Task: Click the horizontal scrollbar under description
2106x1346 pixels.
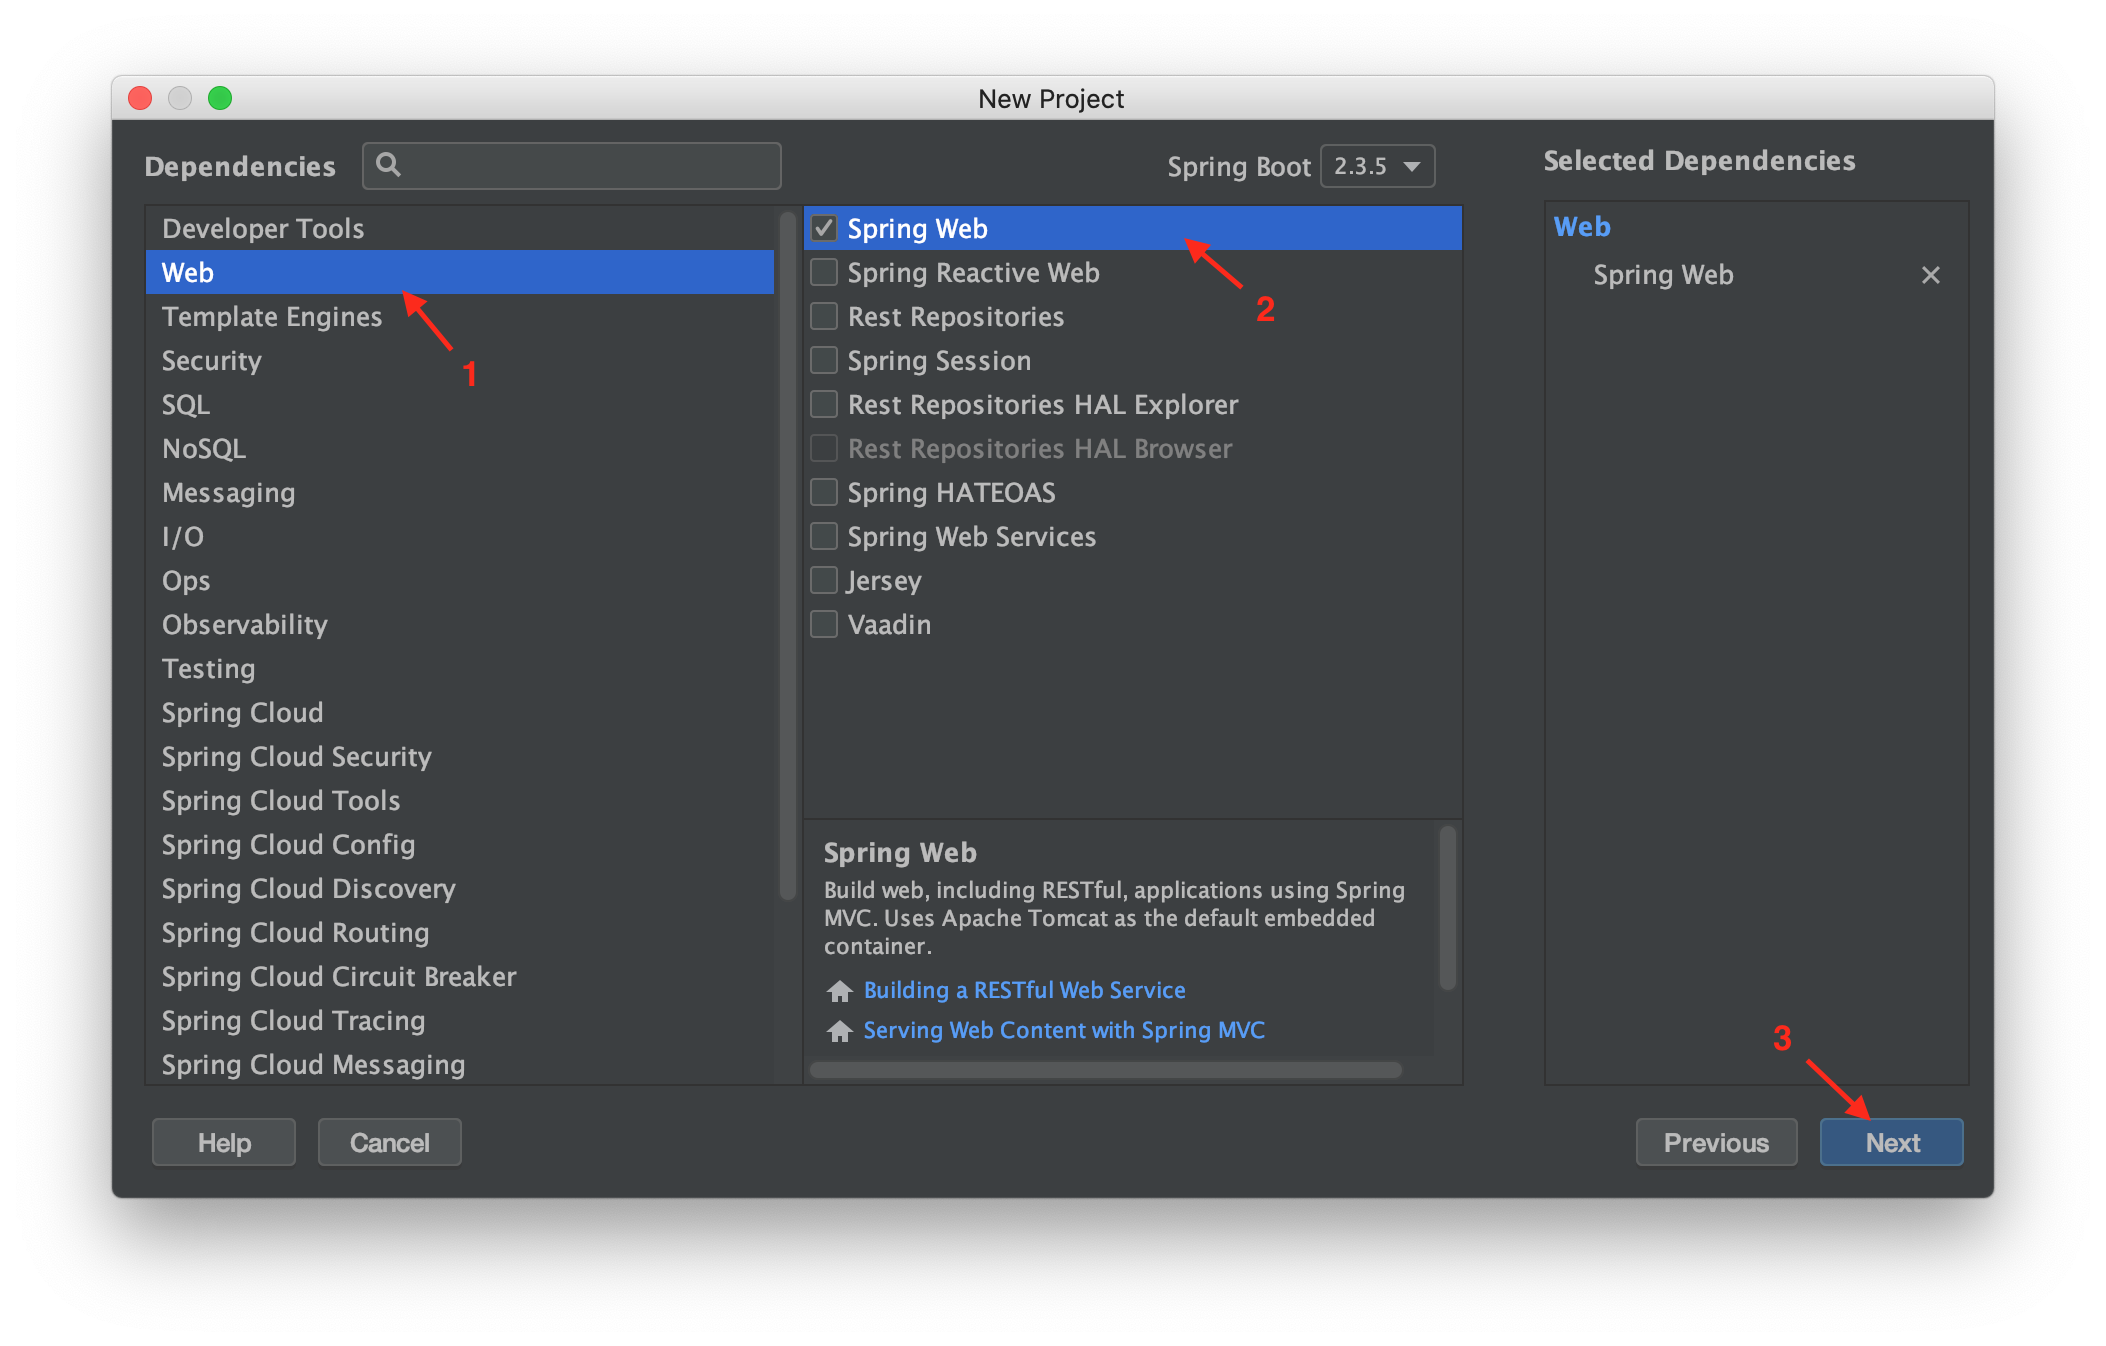Action: 1105,1070
